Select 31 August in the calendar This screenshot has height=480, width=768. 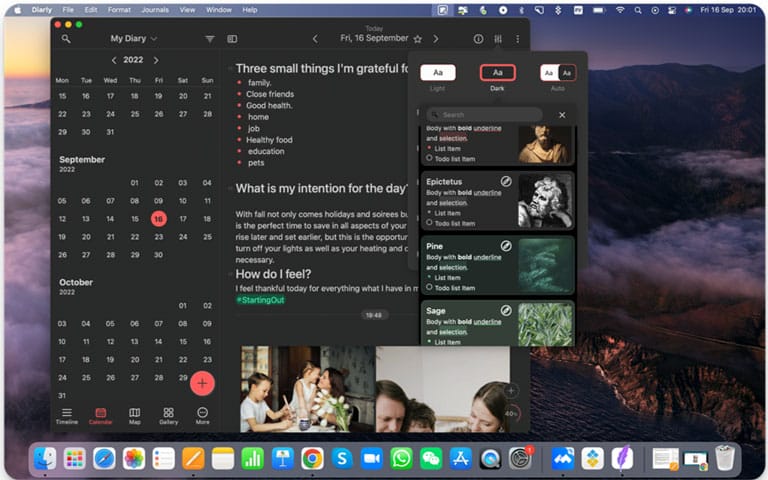[x=110, y=132]
